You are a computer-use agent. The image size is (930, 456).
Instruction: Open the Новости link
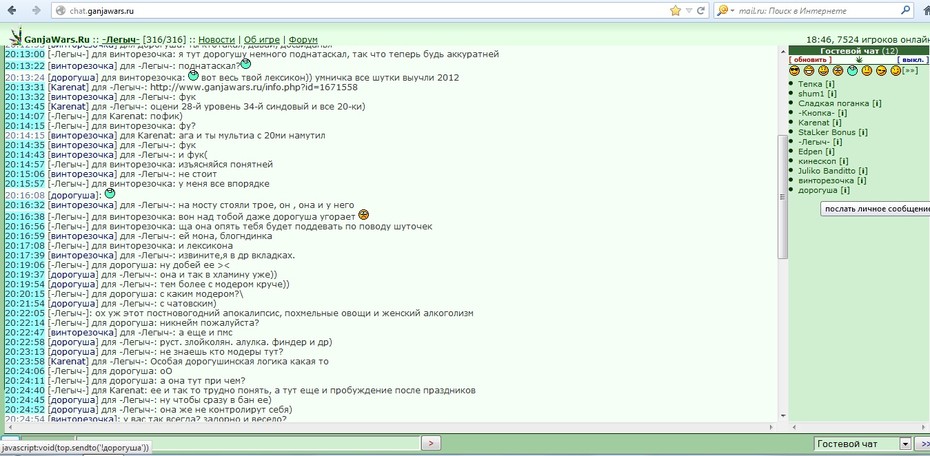215,40
